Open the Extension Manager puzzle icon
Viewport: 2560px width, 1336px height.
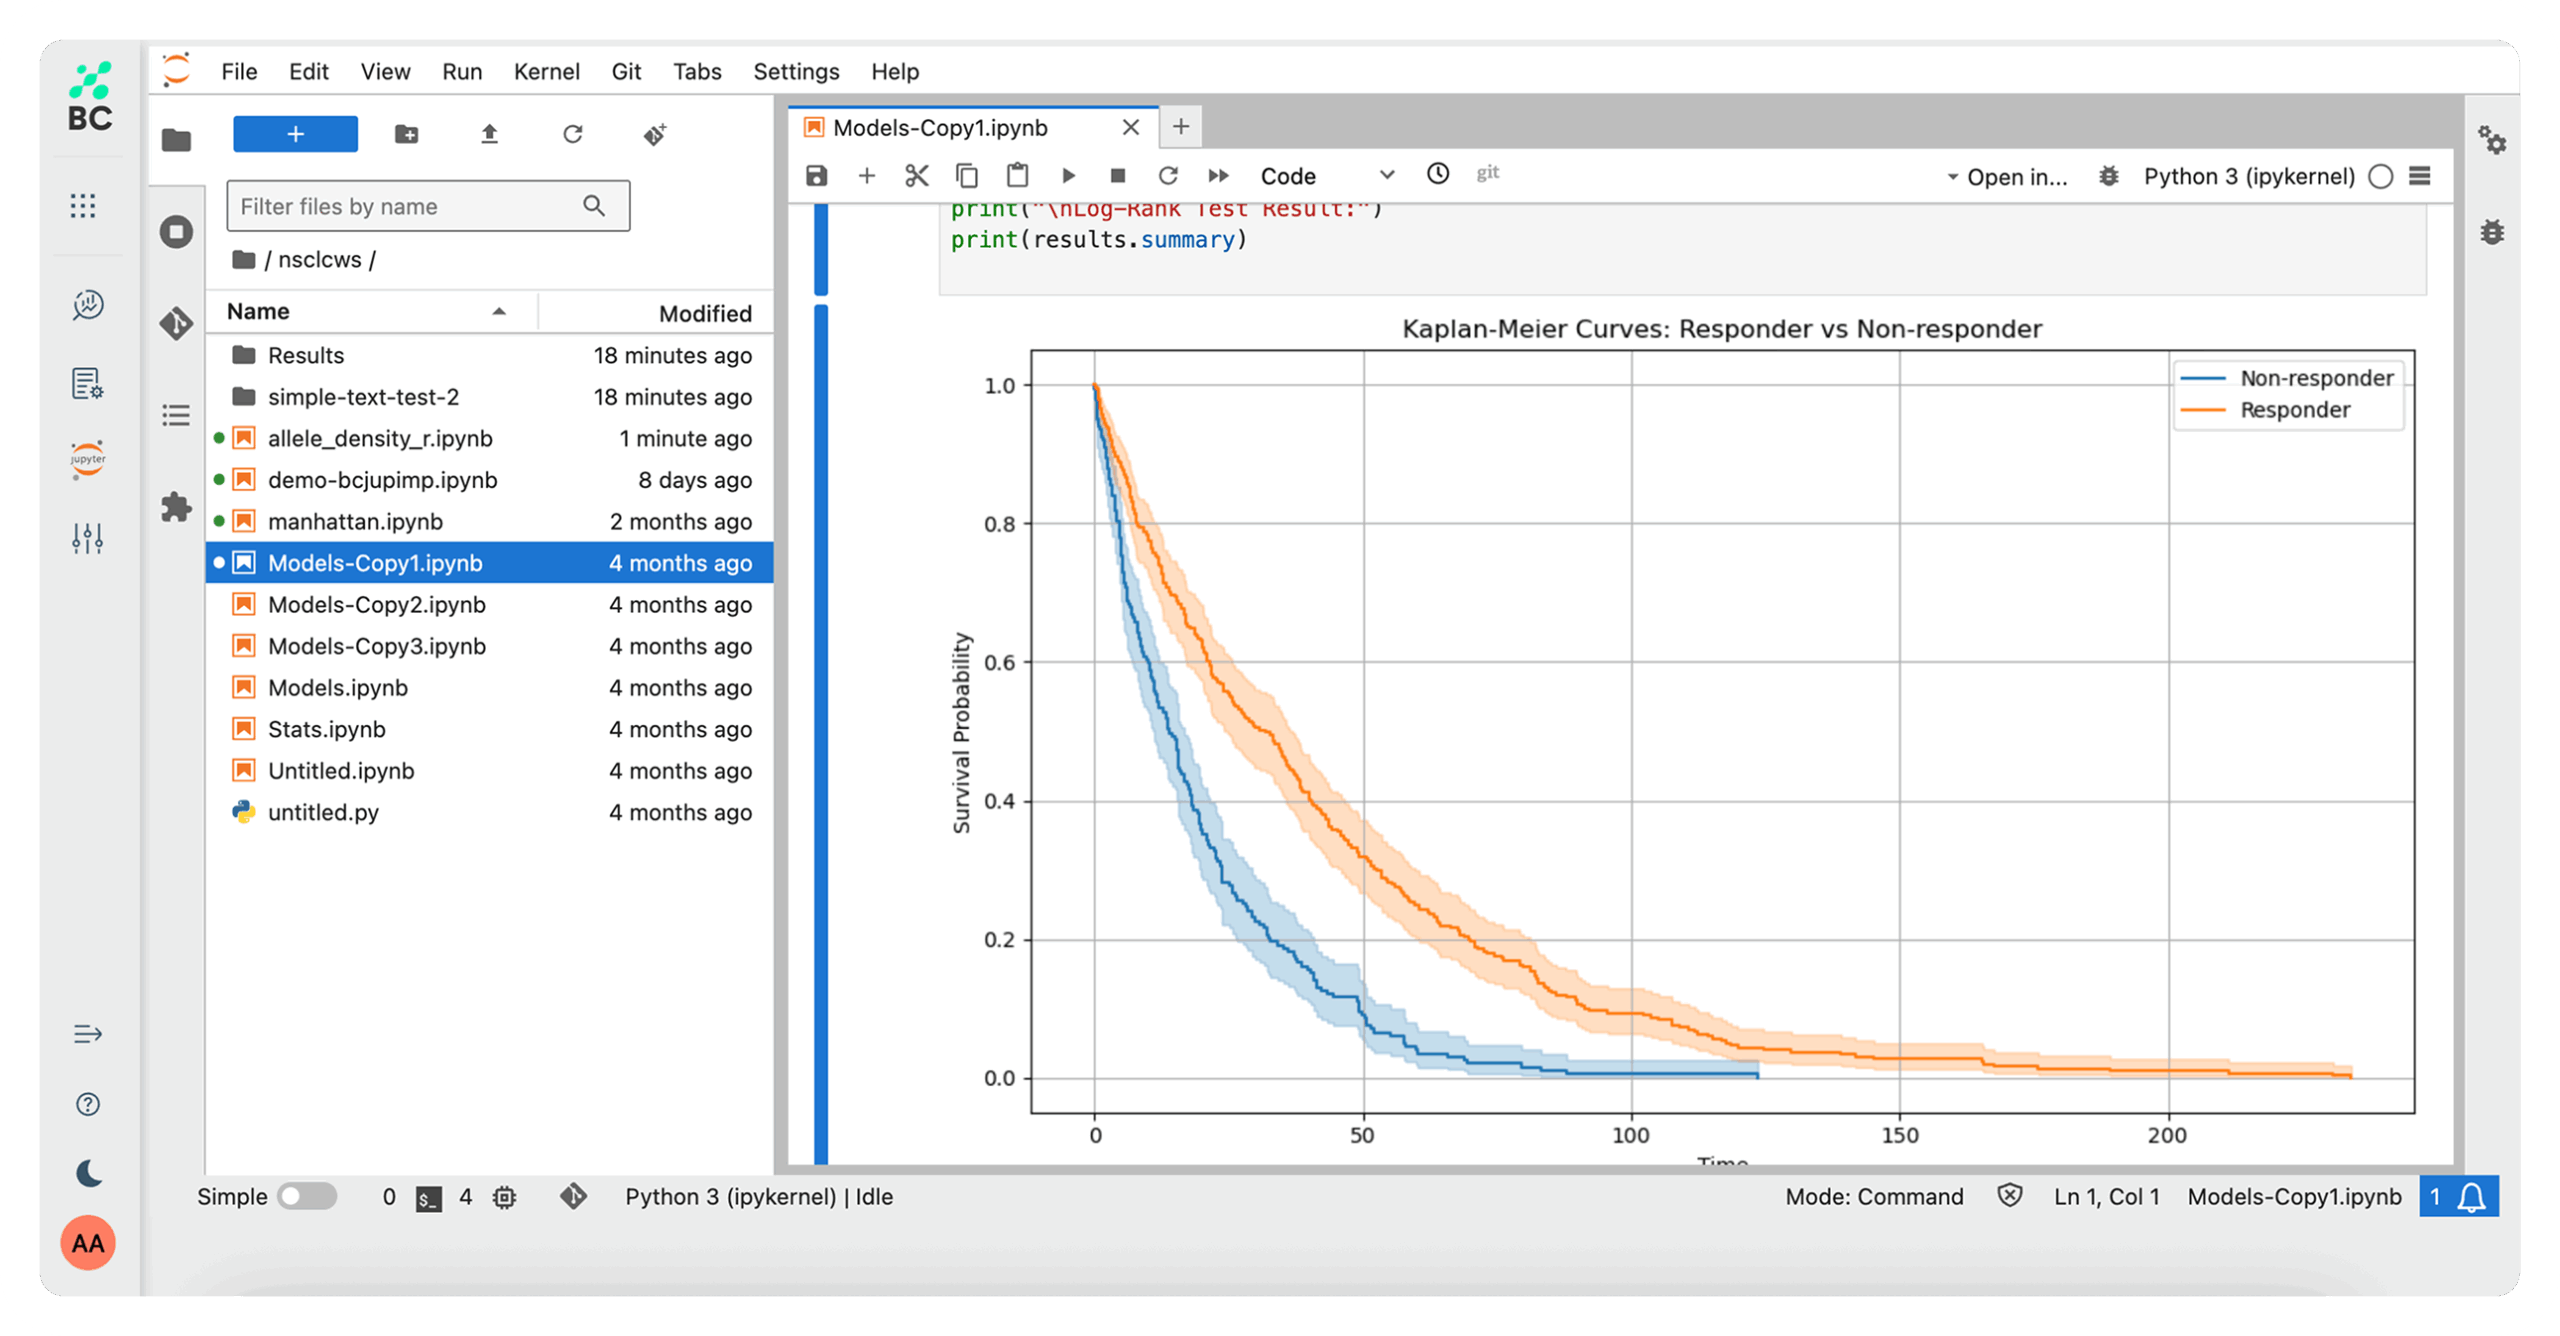176,507
